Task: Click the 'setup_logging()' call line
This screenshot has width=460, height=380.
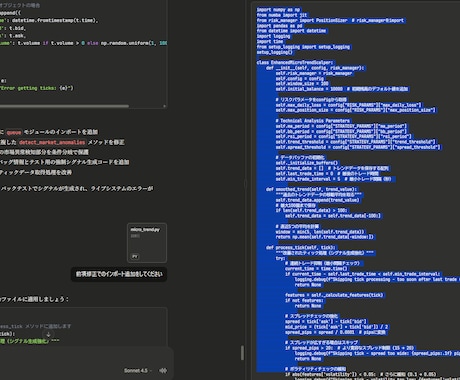Action: pos(275,52)
